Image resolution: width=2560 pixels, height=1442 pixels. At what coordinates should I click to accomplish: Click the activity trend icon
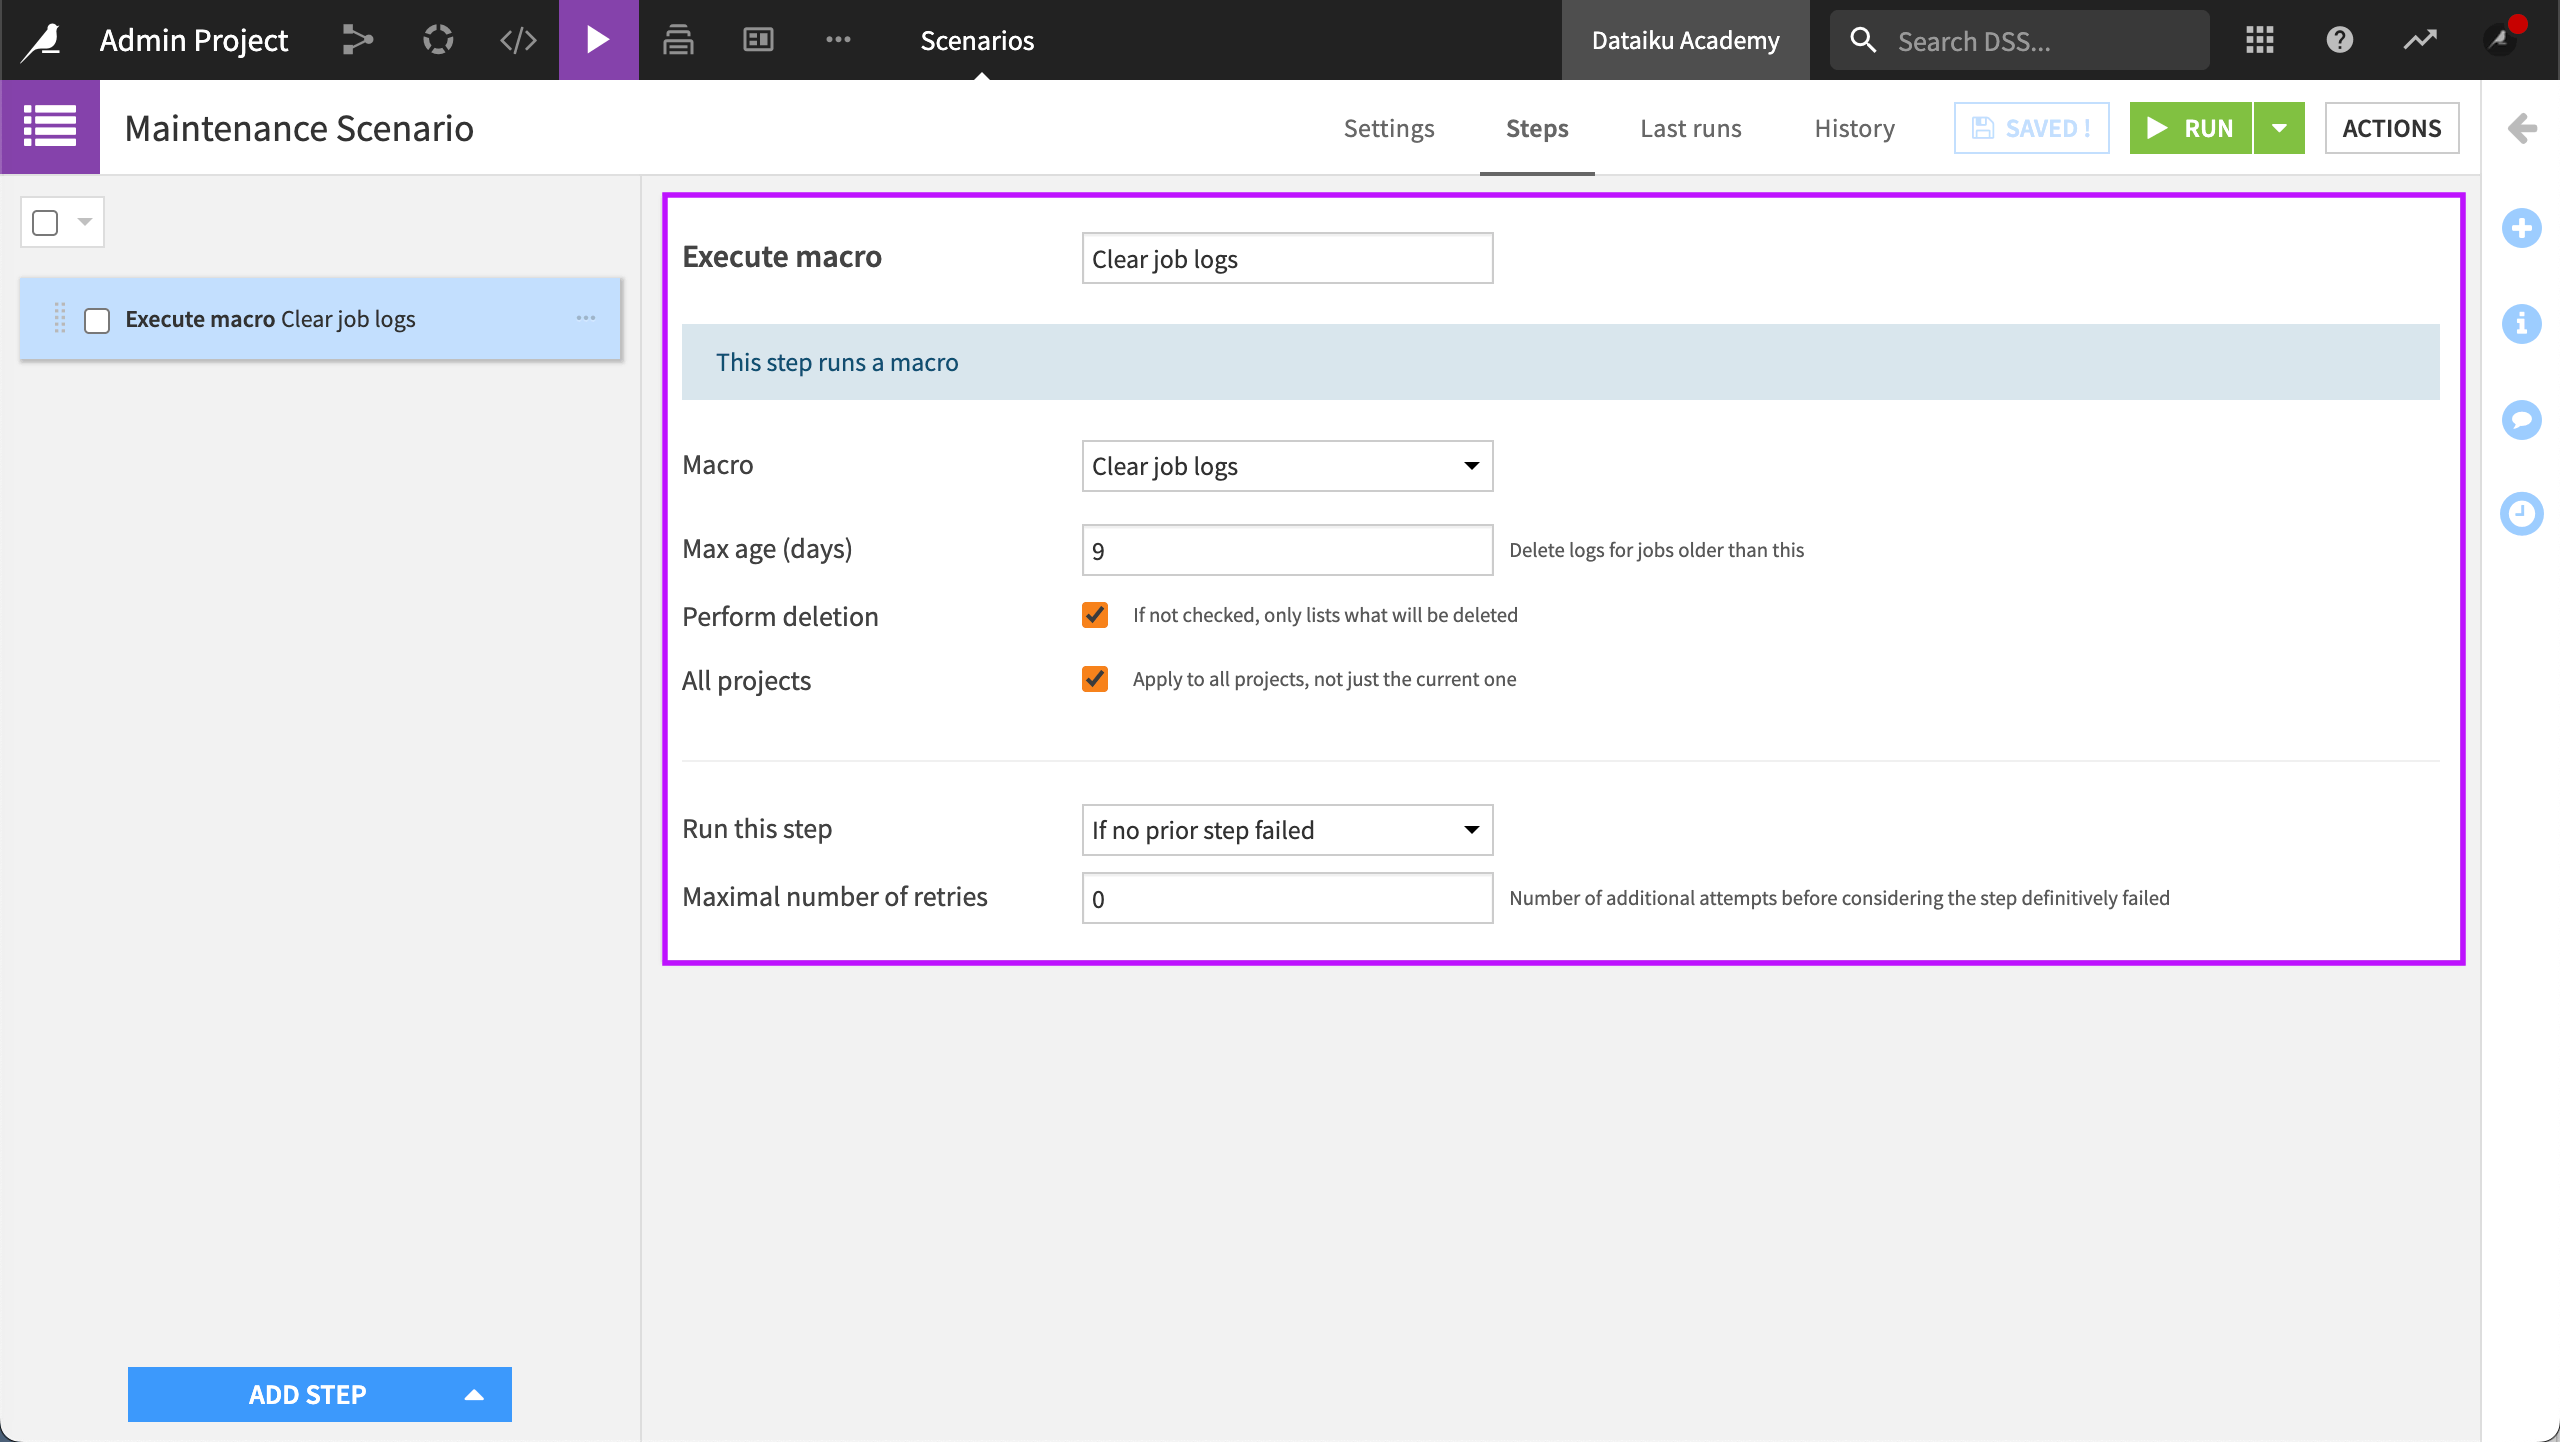point(2420,40)
